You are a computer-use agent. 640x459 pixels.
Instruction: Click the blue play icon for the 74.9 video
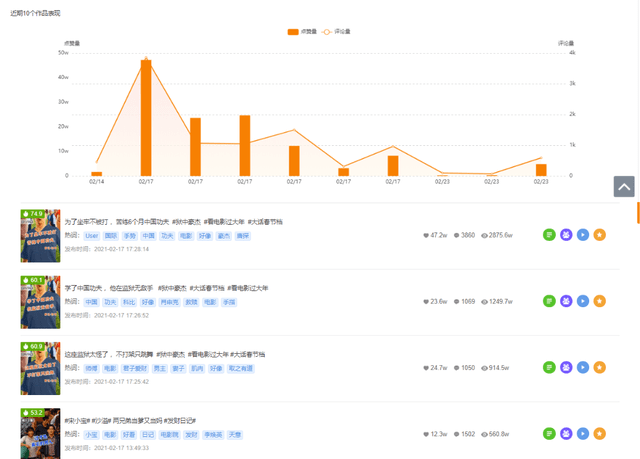point(583,235)
